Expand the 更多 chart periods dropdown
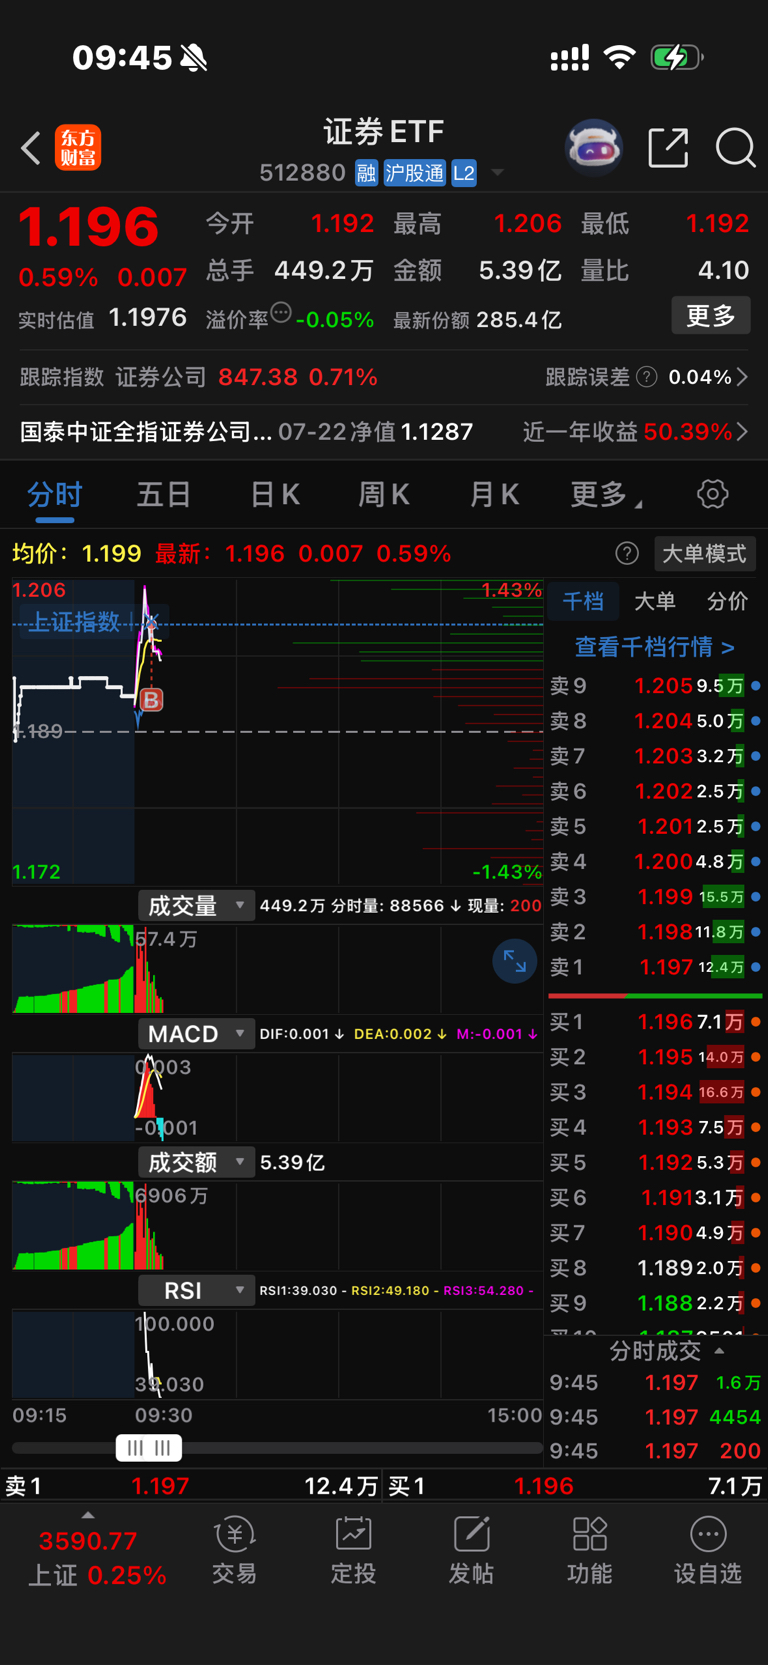Image resolution: width=769 pixels, height=1665 pixels. [x=607, y=494]
